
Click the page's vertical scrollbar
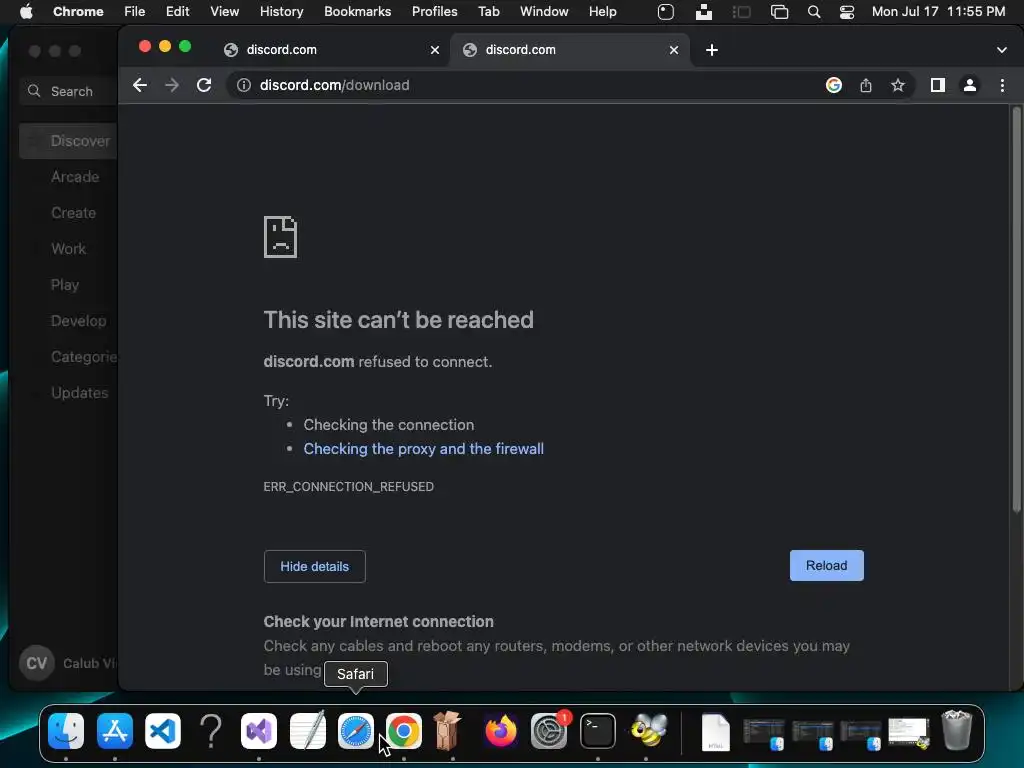(x=1016, y=310)
